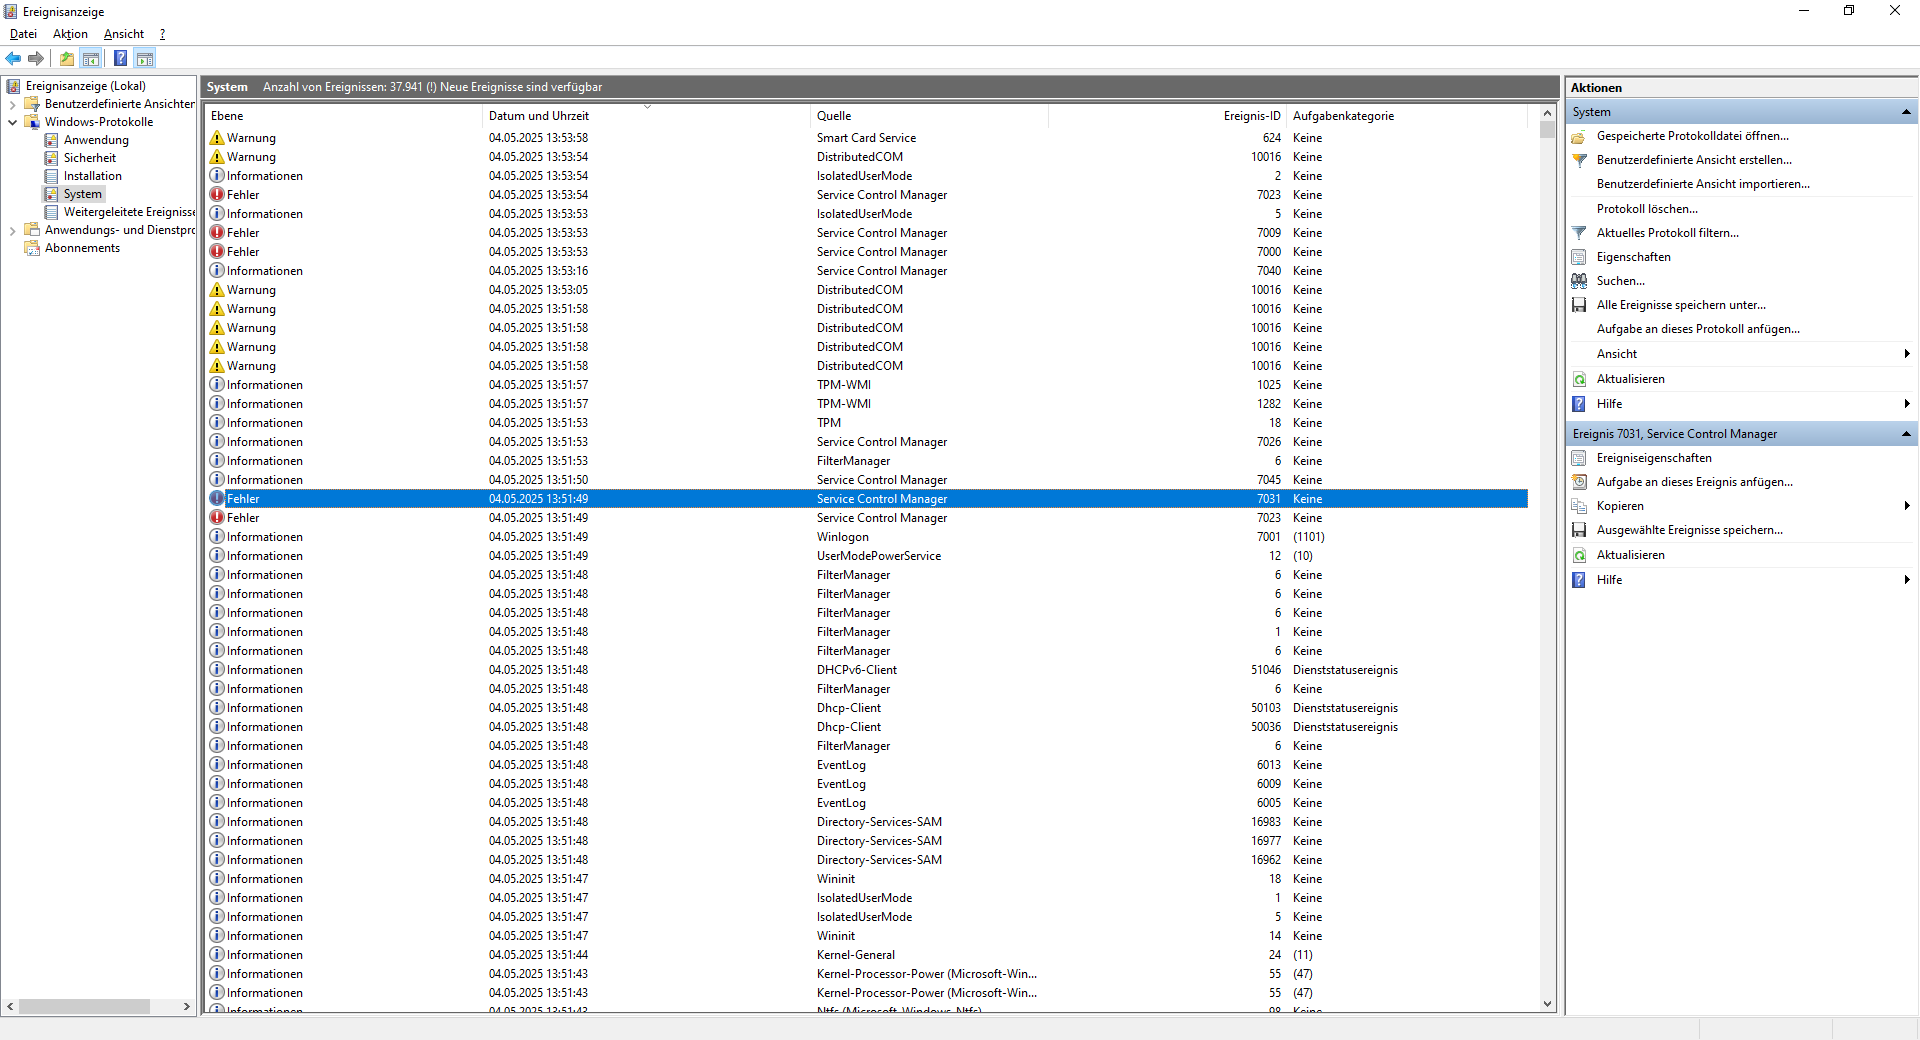Open the Ansicht menu in menu bar
The height and width of the screenshot is (1040, 1920).
click(x=124, y=34)
